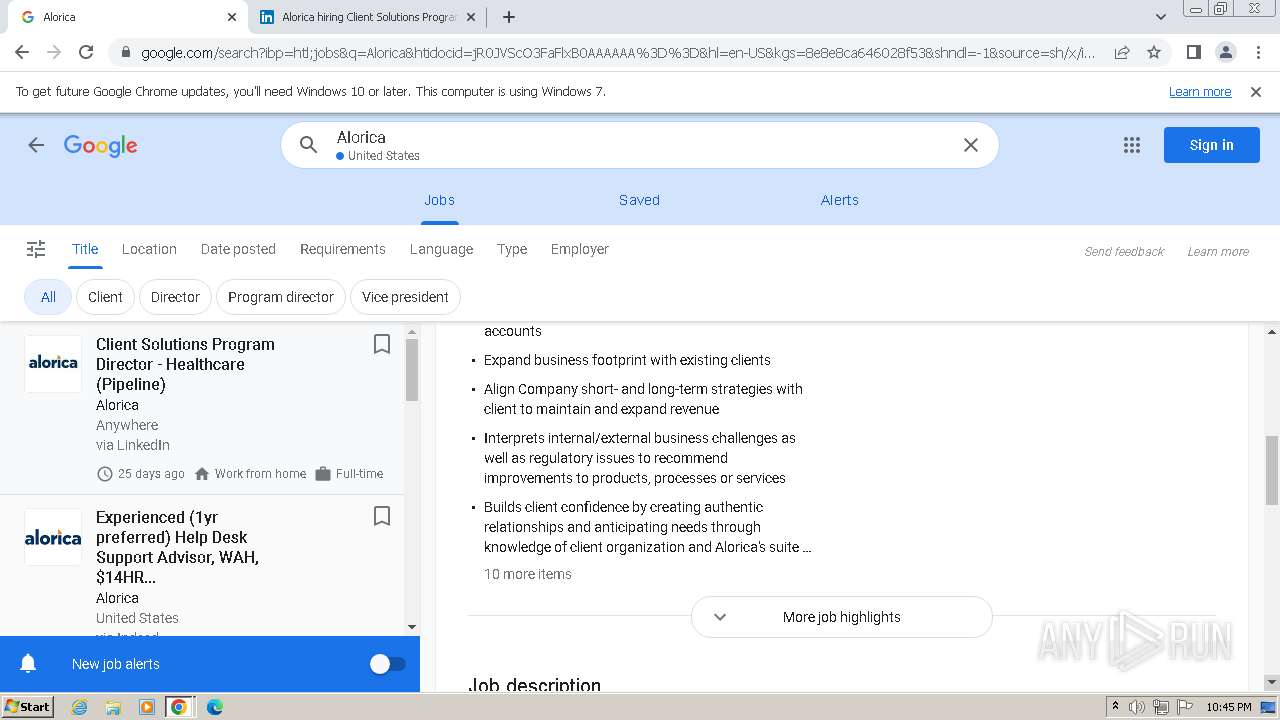
Task: Click Alorica logo on Client Solutions listing
Action: point(53,363)
